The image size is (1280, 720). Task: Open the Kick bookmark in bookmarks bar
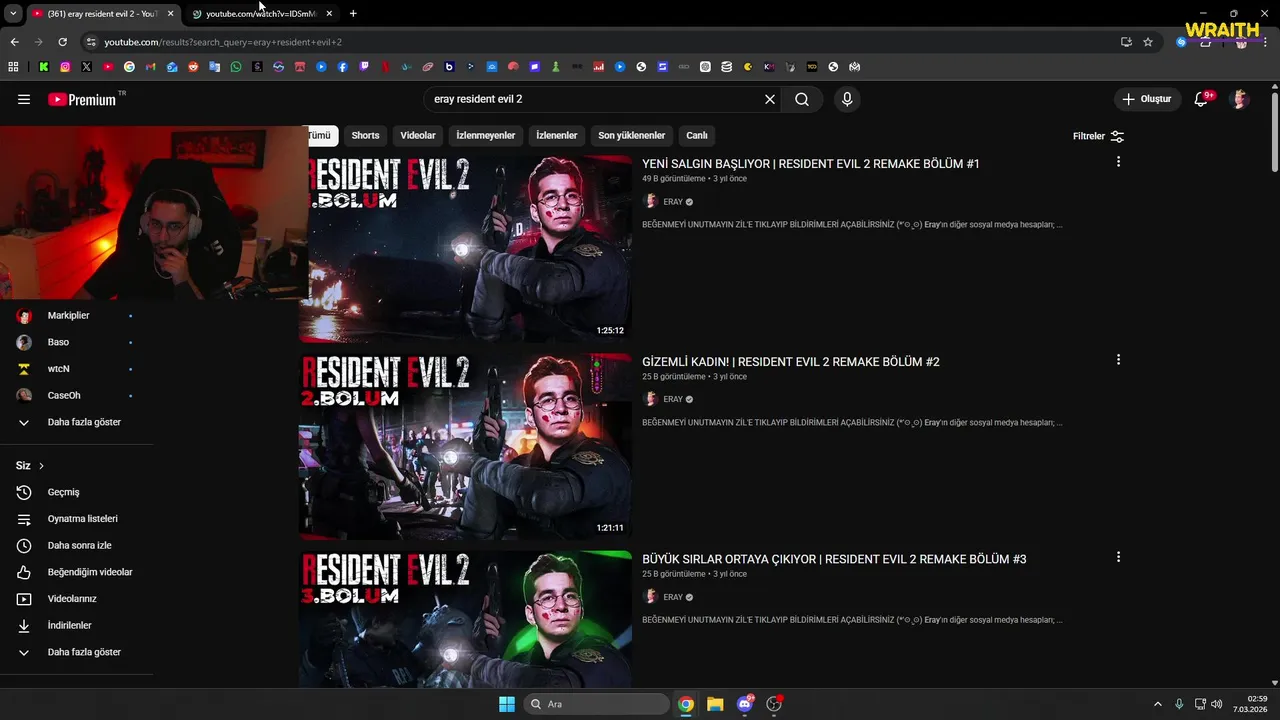(43, 67)
